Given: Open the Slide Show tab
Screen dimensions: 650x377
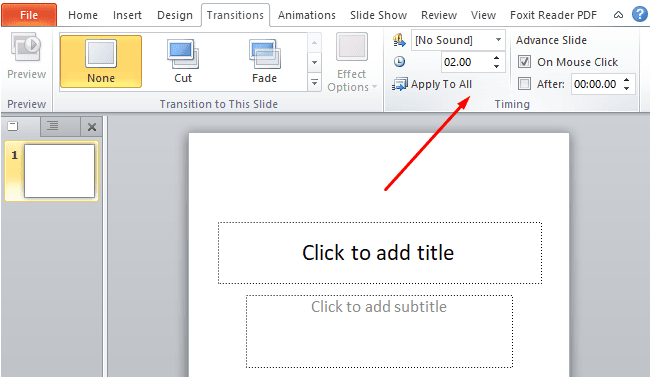Looking at the screenshot, I should pyautogui.click(x=378, y=15).
